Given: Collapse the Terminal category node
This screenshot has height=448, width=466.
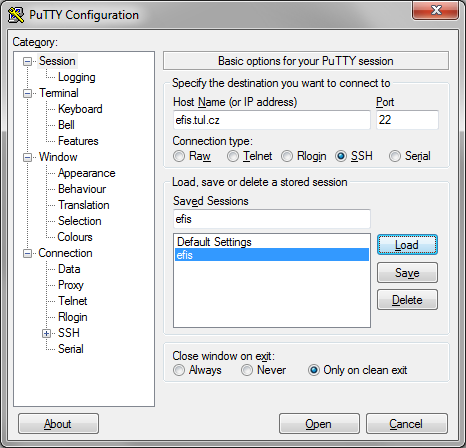Looking at the screenshot, I should [27, 93].
